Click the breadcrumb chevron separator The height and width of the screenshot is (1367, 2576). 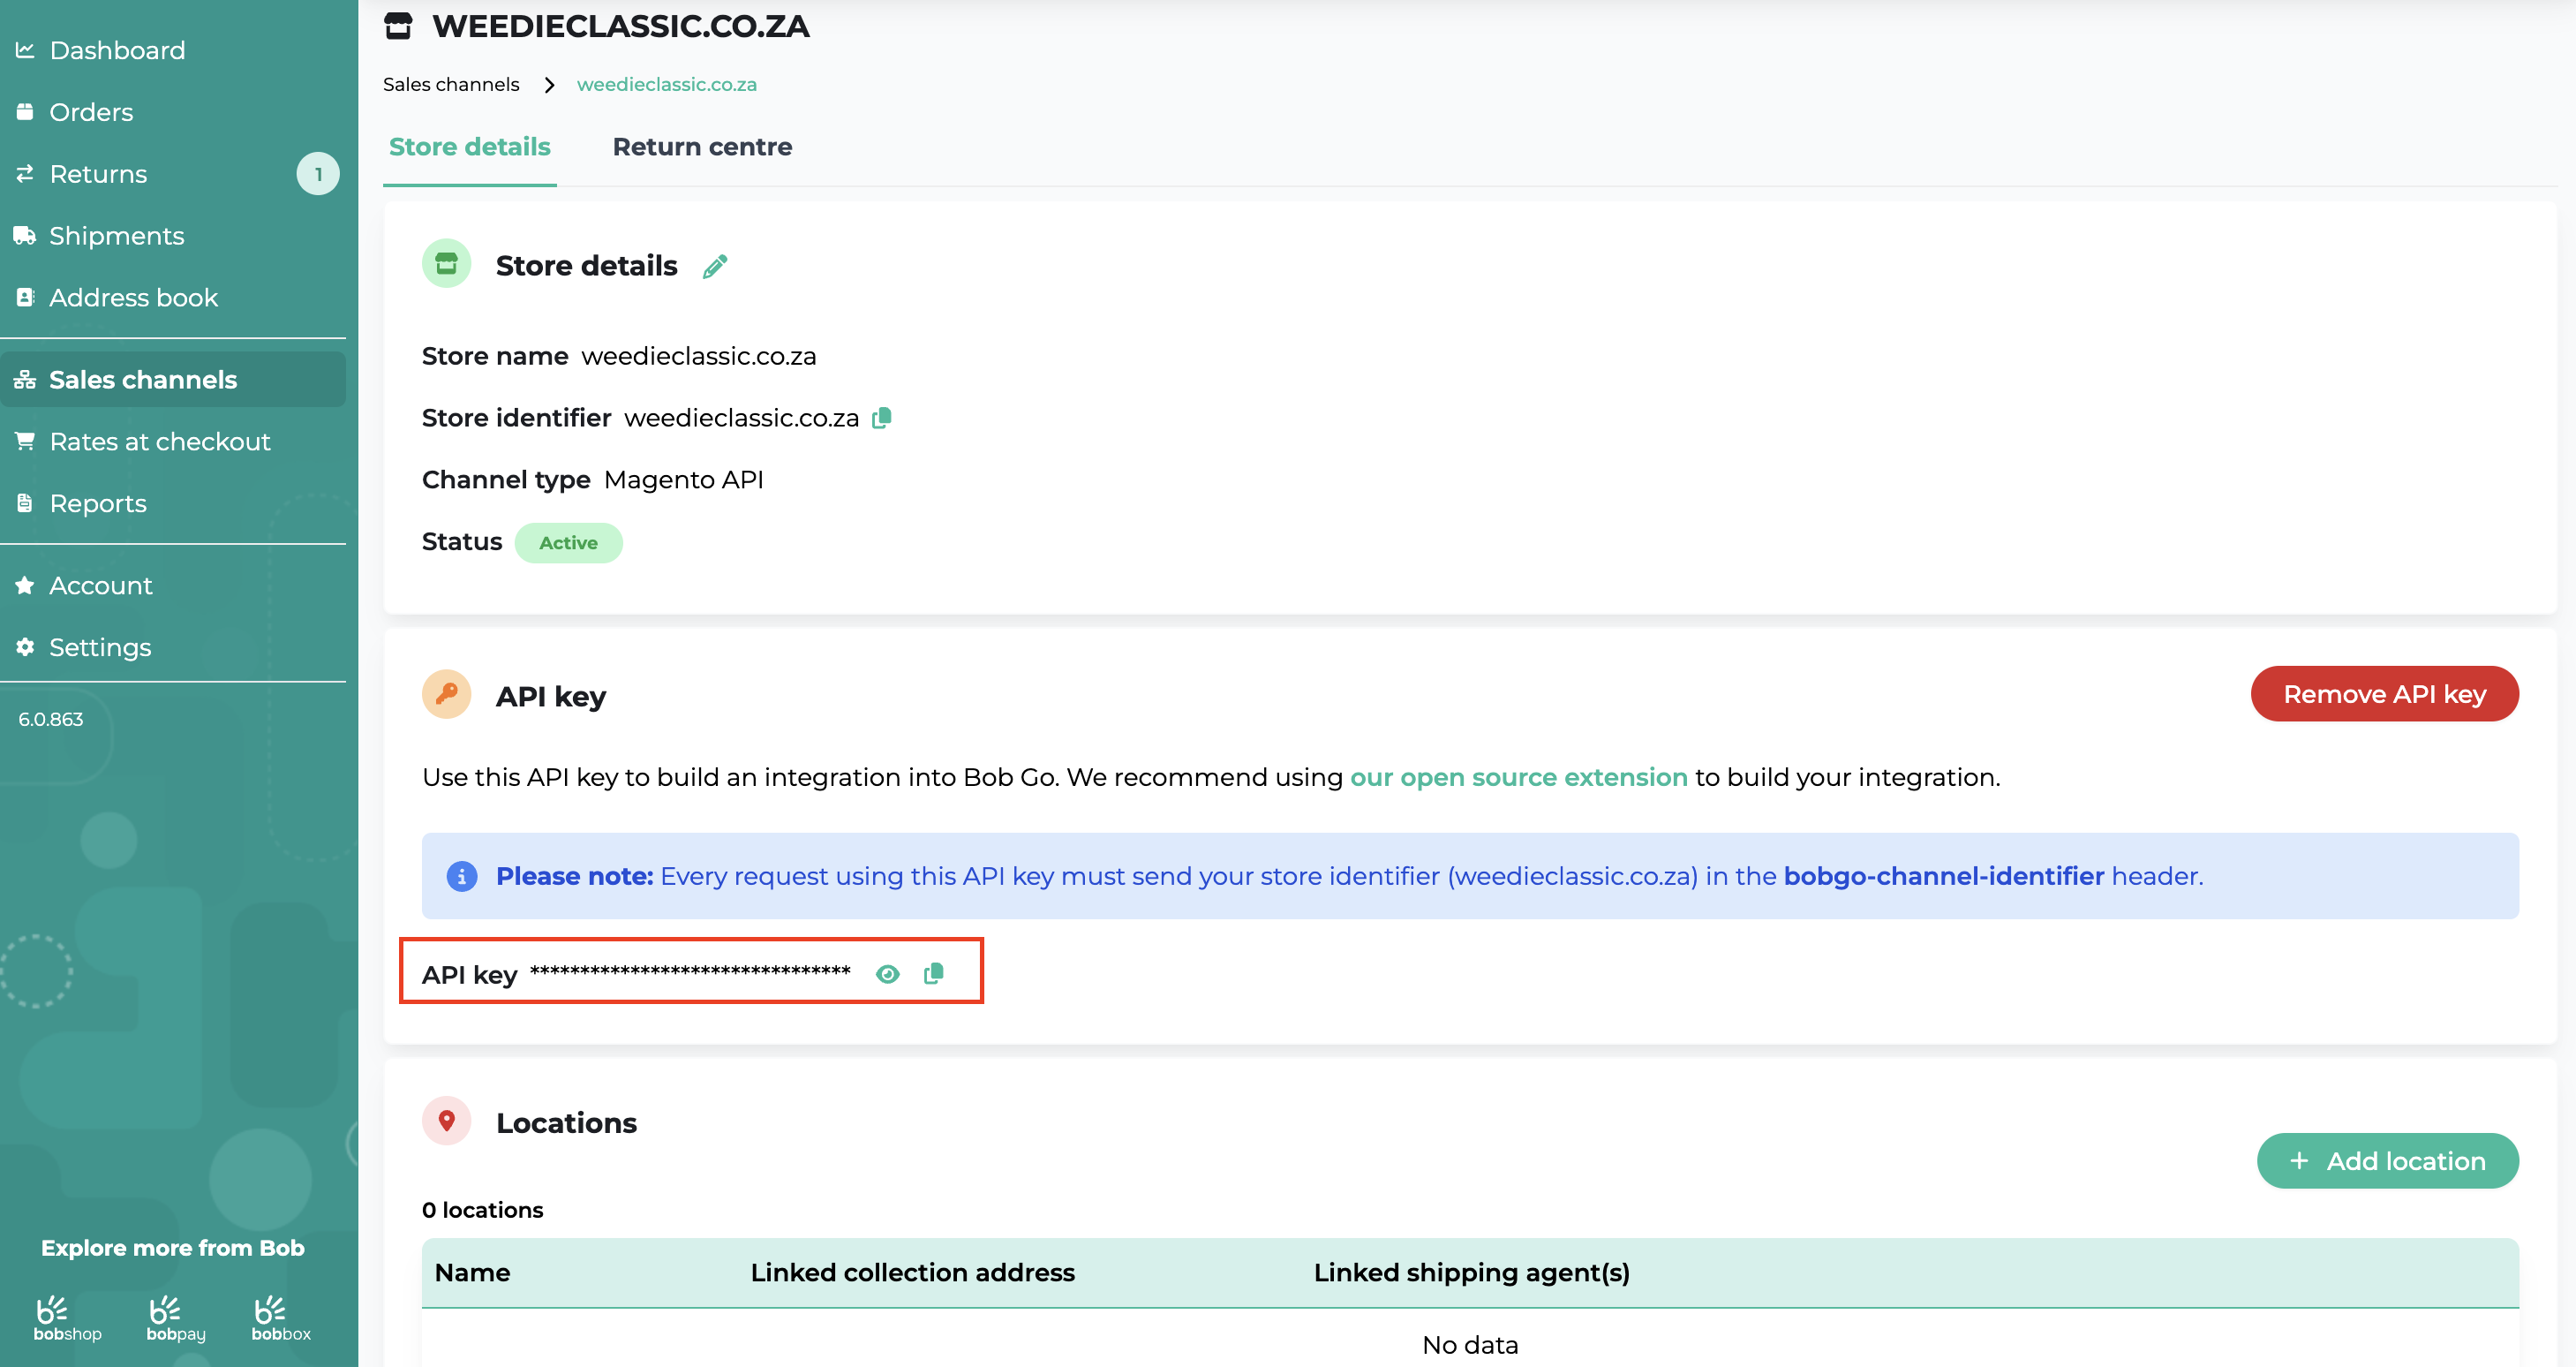click(549, 85)
